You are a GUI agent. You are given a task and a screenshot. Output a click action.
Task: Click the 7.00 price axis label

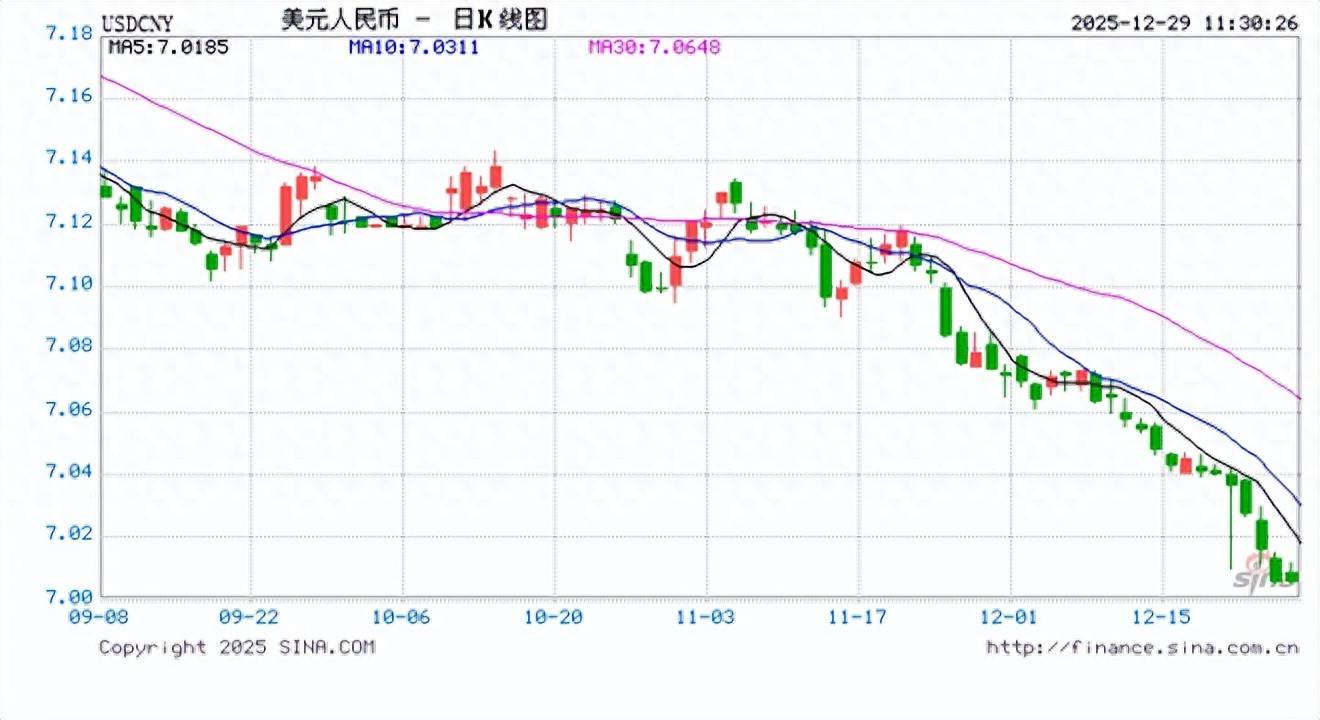pyautogui.click(x=67, y=595)
